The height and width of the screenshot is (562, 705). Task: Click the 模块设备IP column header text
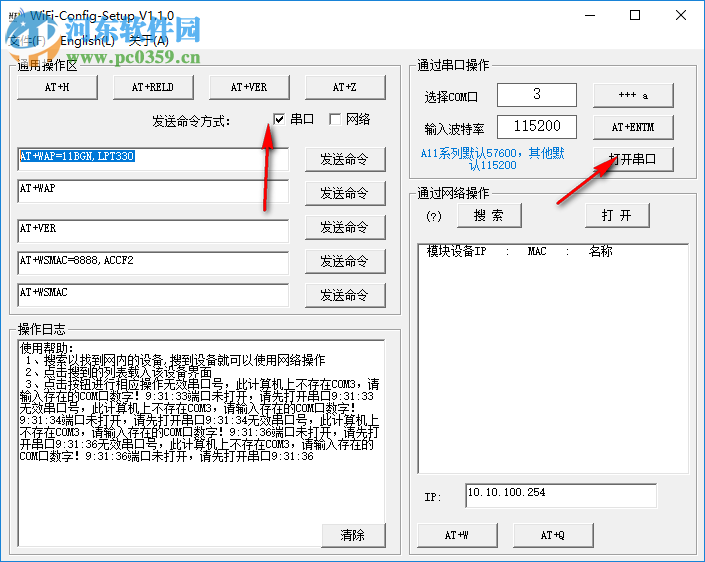coord(456,251)
